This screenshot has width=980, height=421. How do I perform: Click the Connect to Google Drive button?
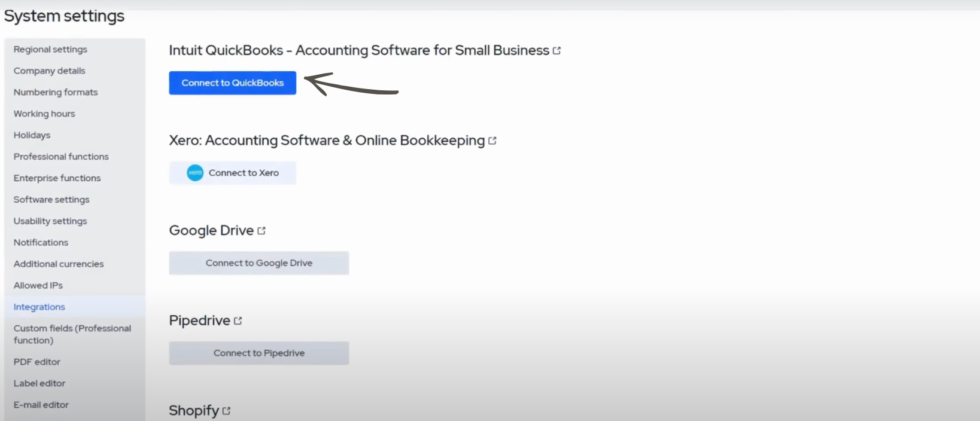point(259,263)
